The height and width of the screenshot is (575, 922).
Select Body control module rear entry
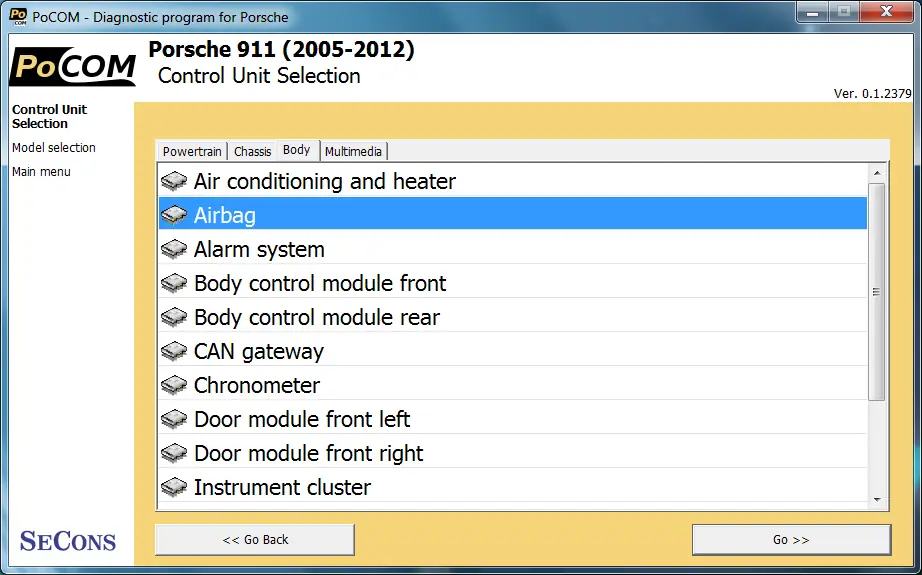click(x=513, y=317)
